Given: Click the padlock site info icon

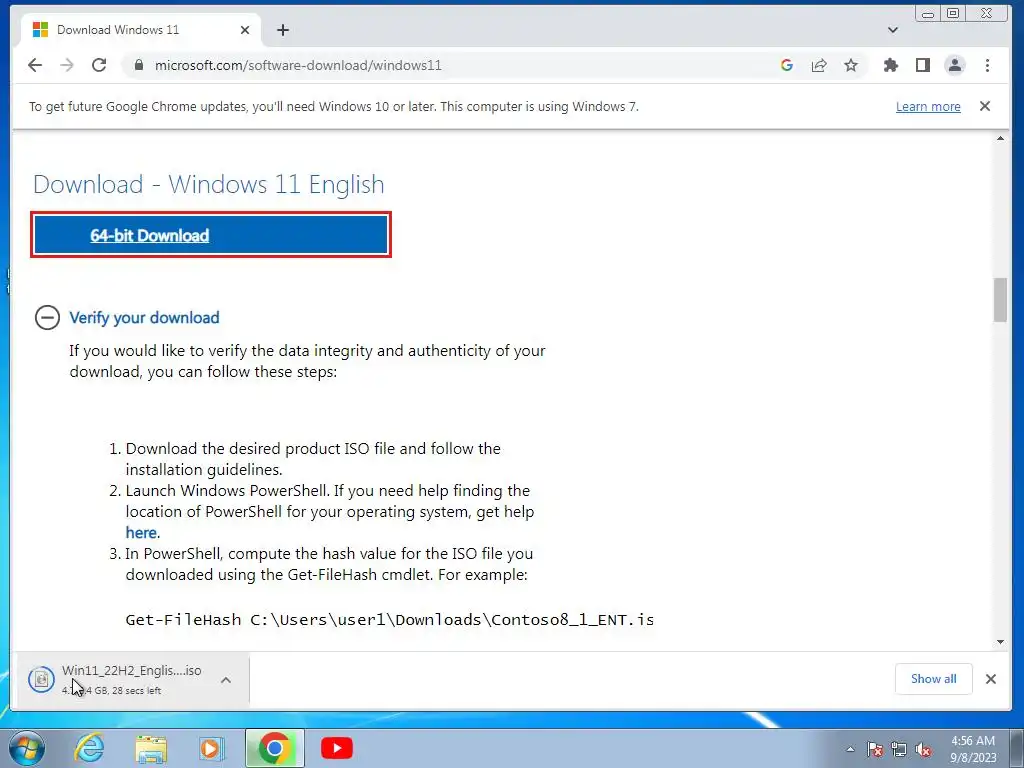Looking at the screenshot, I should [138, 65].
